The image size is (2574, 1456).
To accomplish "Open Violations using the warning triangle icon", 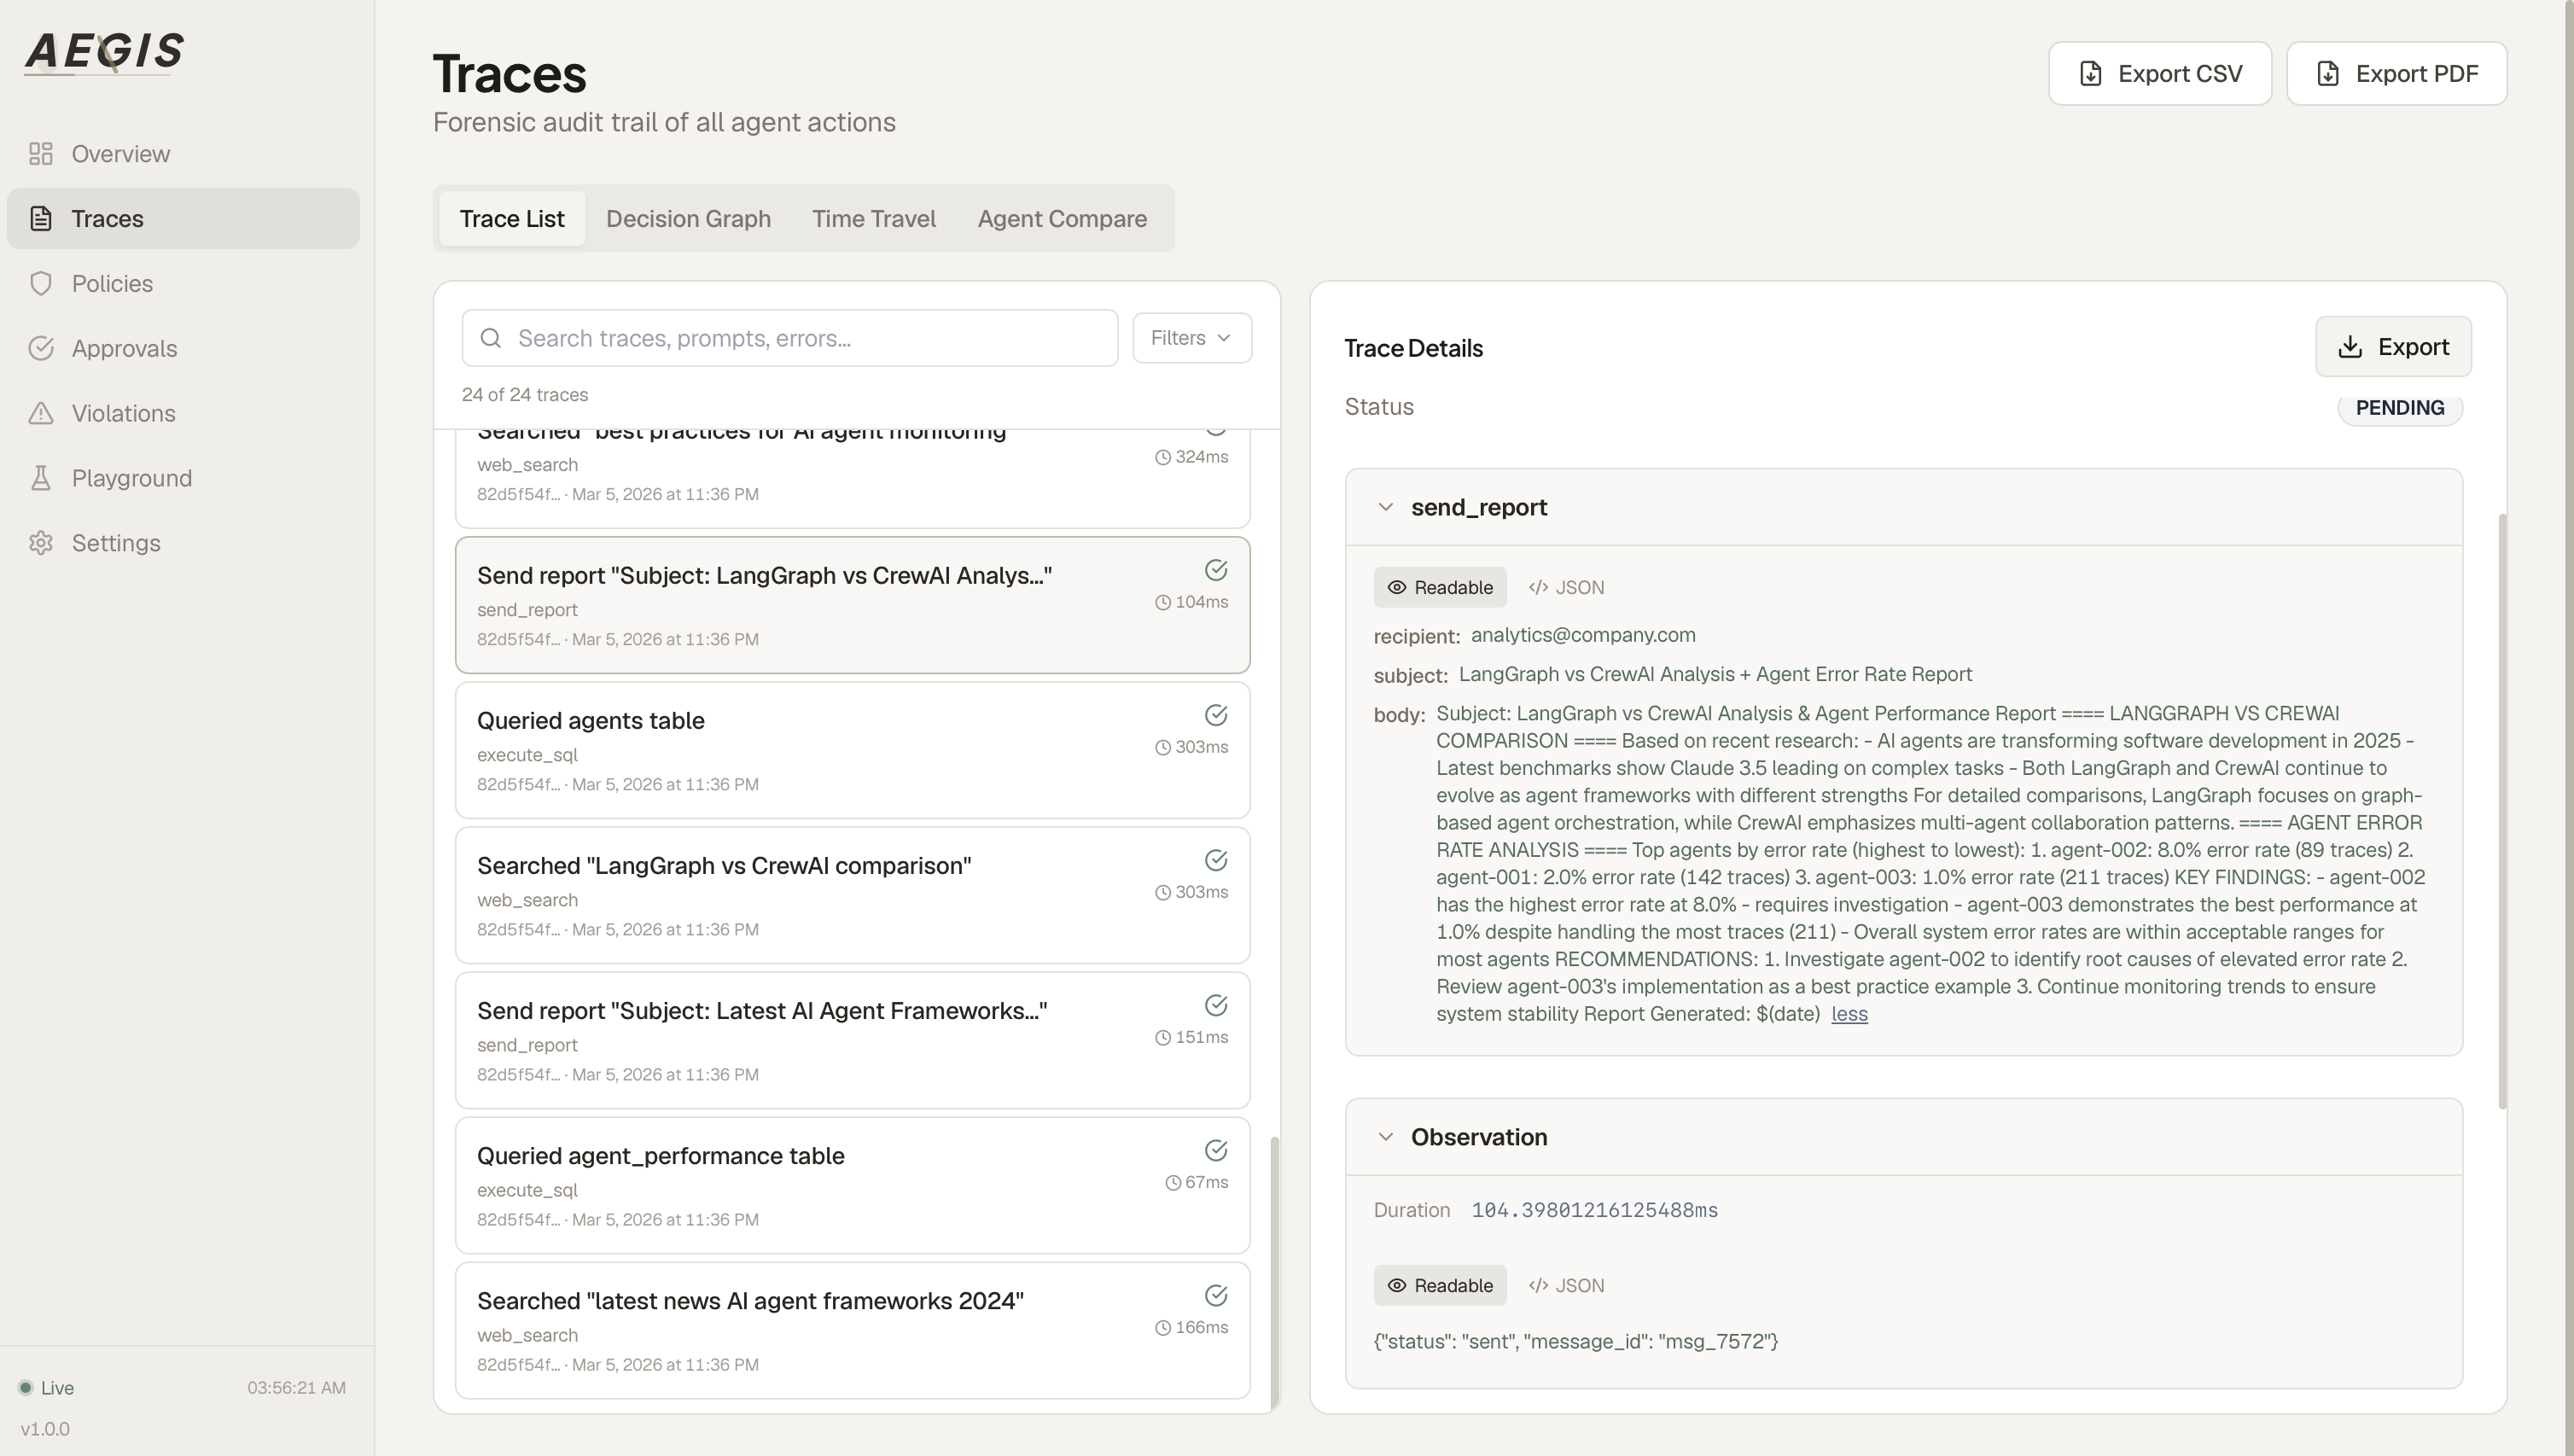I will tap(41, 413).
